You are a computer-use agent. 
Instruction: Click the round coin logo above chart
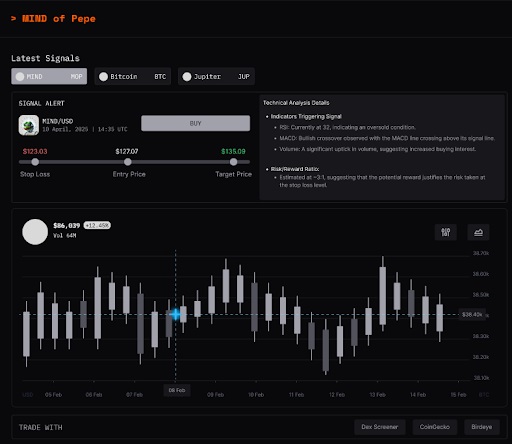pos(35,232)
